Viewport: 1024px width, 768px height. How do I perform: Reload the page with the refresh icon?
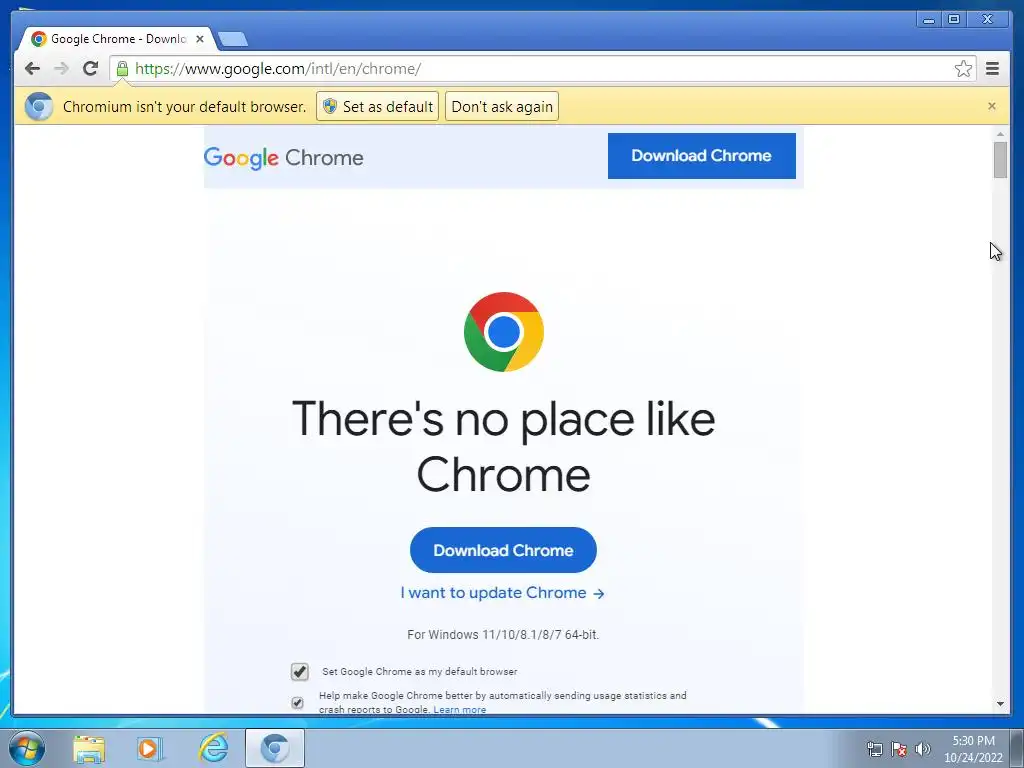click(91, 68)
